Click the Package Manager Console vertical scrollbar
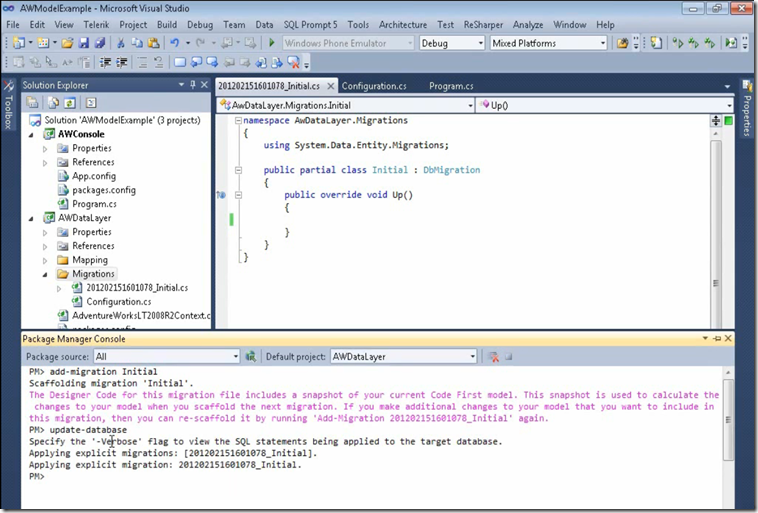The image size is (758, 513). pyautogui.click(x=728, y=421)
